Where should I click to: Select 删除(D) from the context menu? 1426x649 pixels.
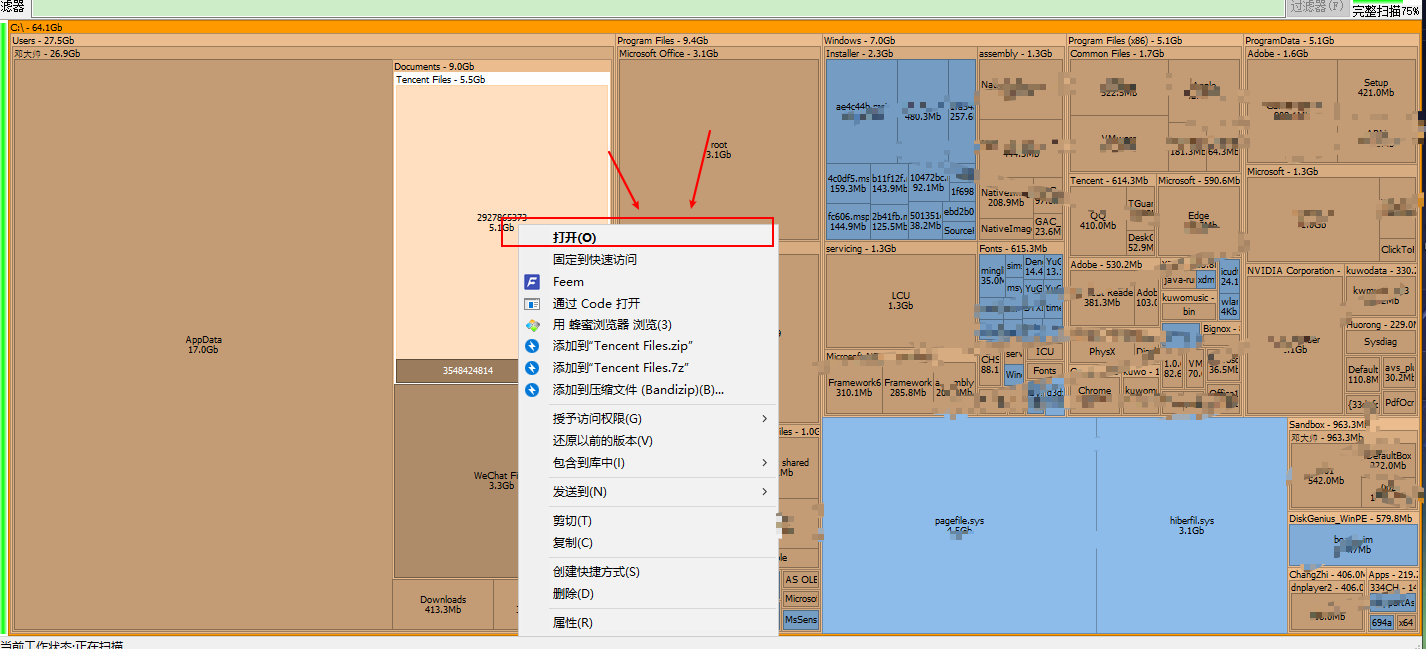(x=573, y=594)
